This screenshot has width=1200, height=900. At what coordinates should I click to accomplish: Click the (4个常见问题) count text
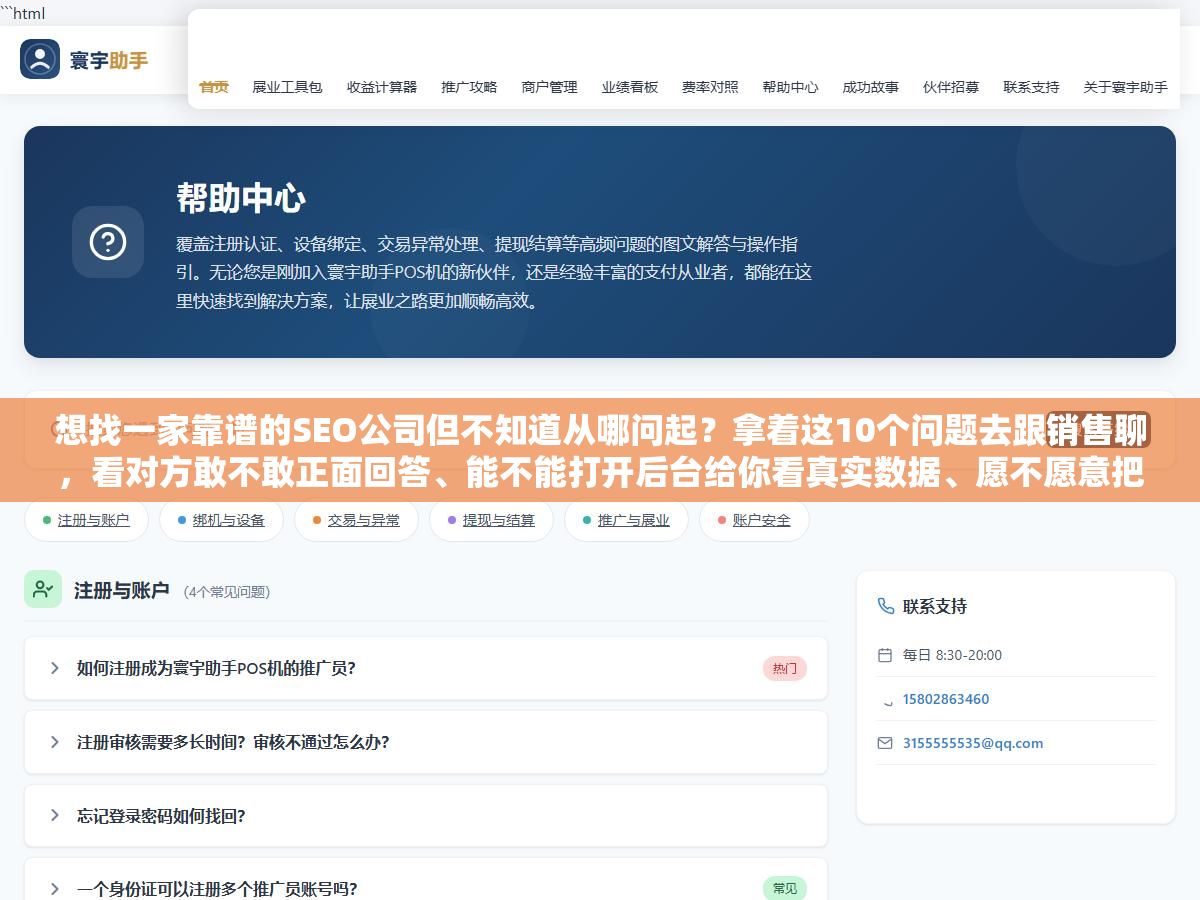(227, 592)
